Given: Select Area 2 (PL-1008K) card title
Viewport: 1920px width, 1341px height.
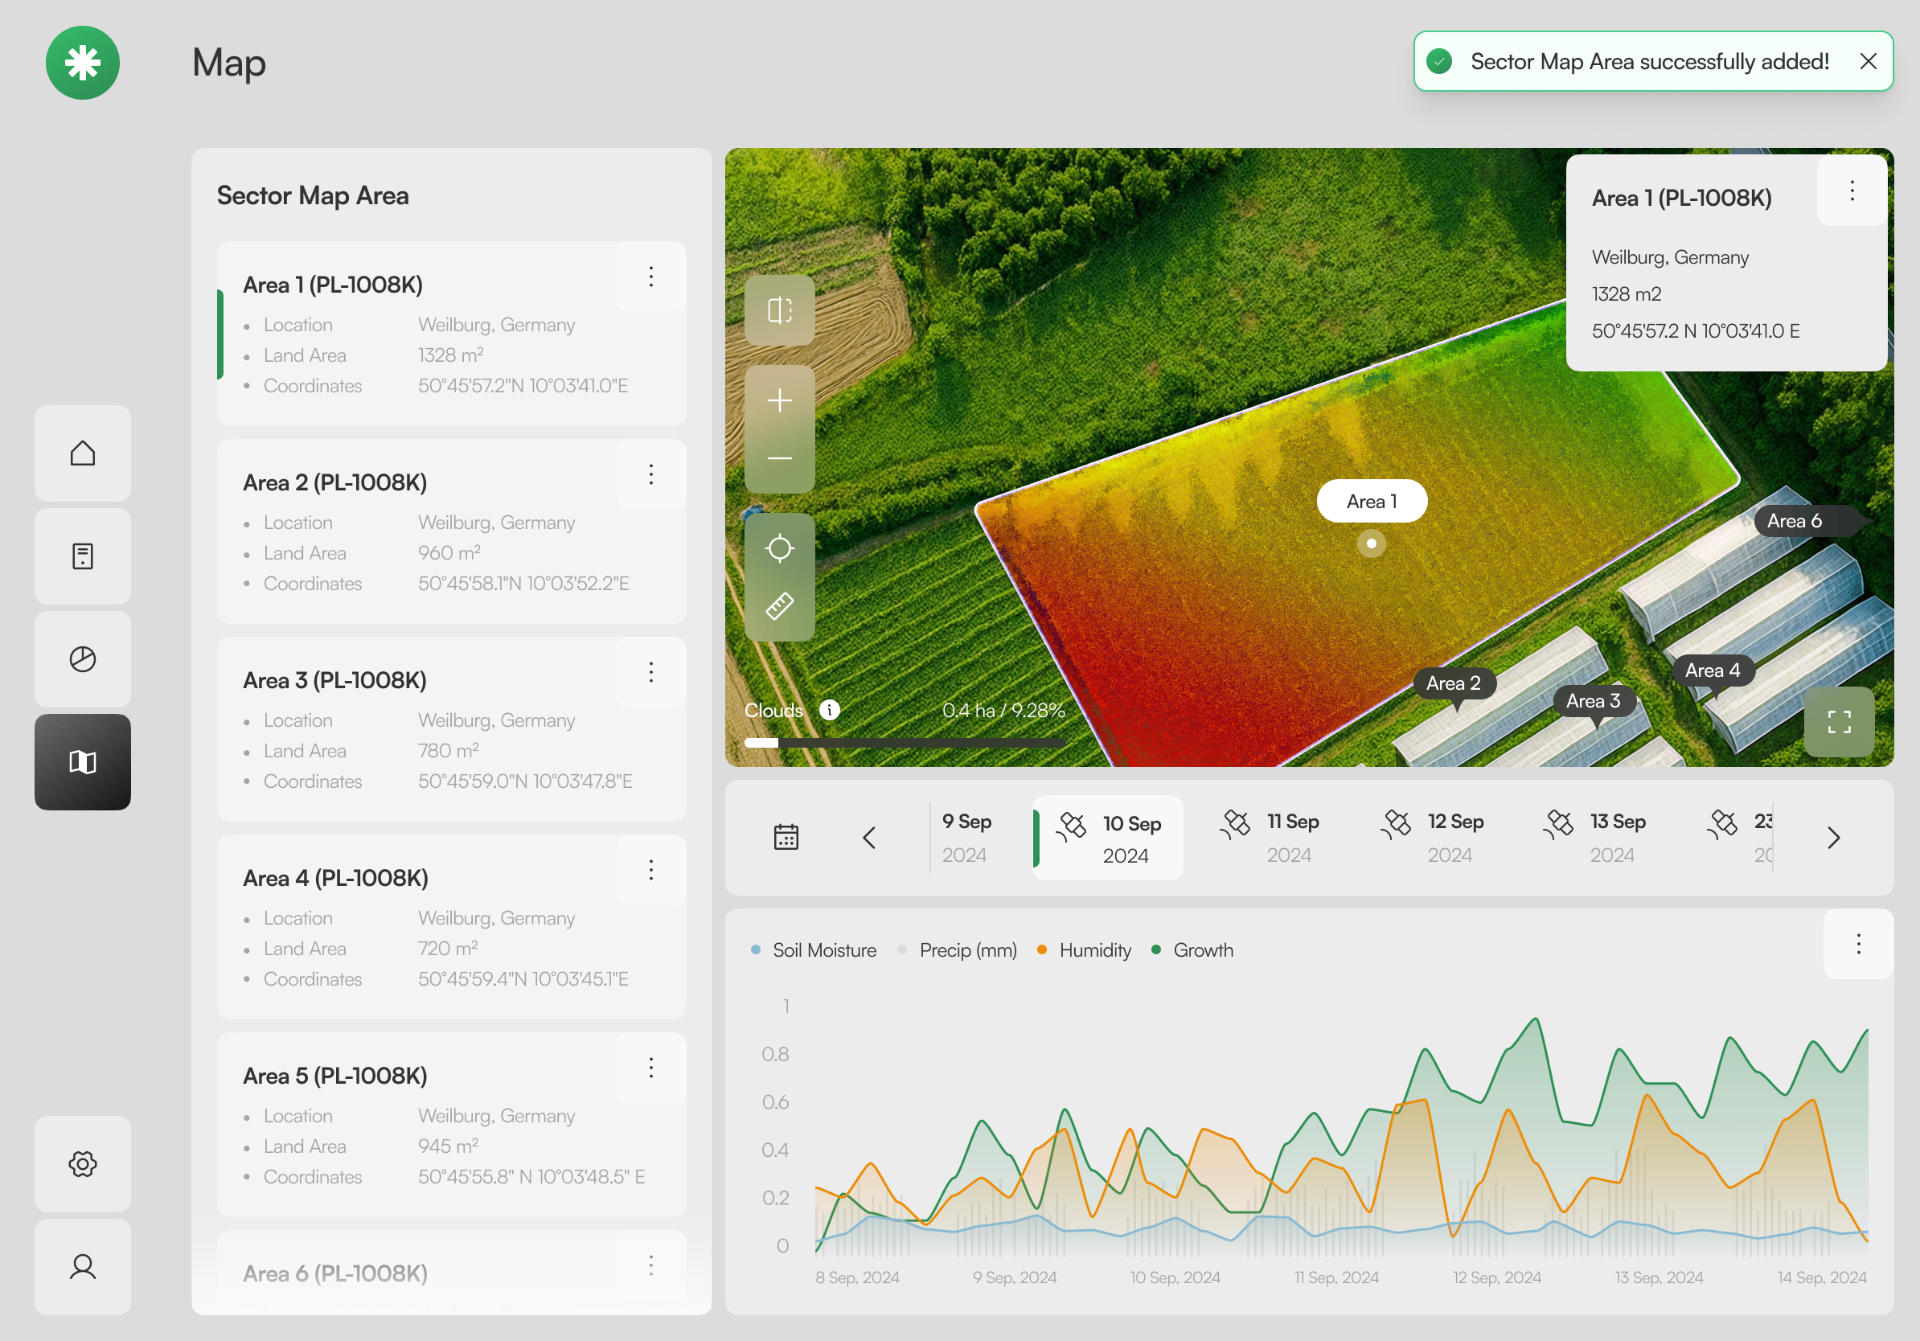Looking at the screenshot, I should [335, 483].
